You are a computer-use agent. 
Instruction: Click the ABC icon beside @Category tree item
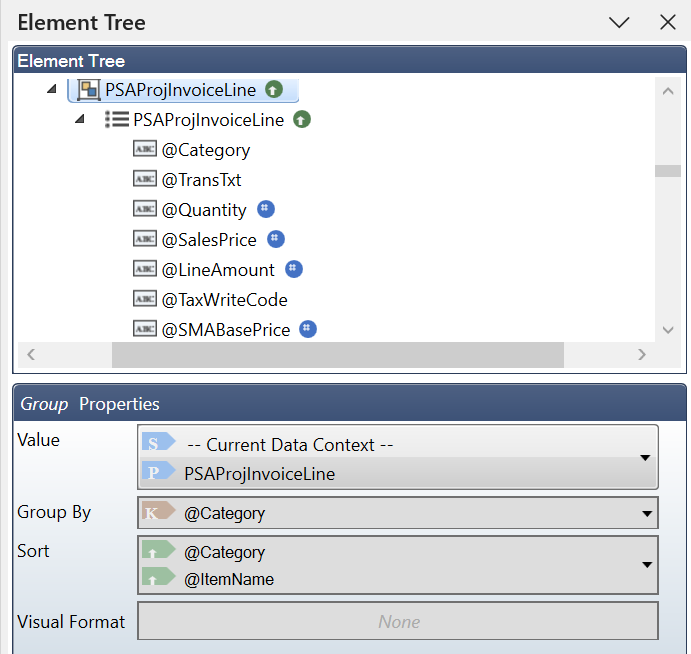click(144, 150)
